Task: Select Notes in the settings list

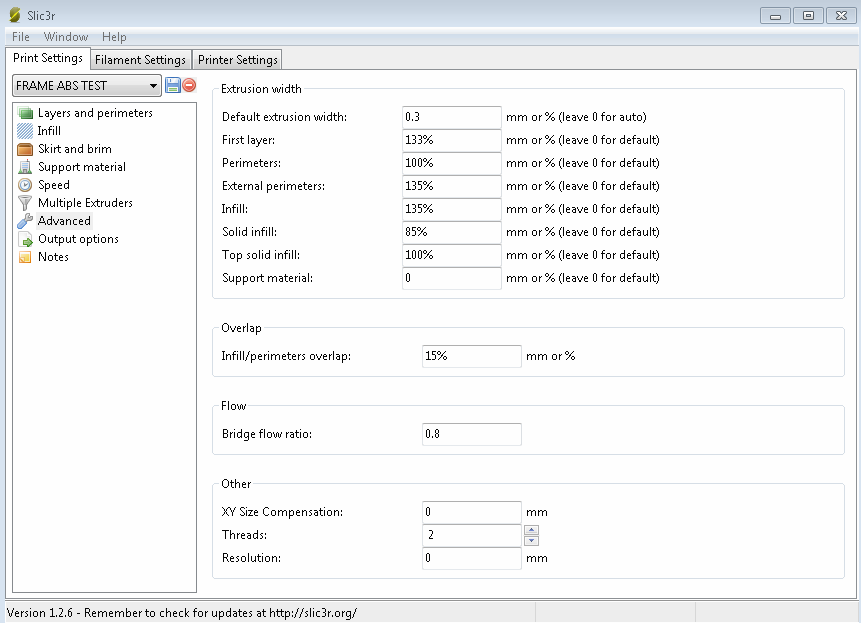Action: pyautogui.click(x=53, y=257)
